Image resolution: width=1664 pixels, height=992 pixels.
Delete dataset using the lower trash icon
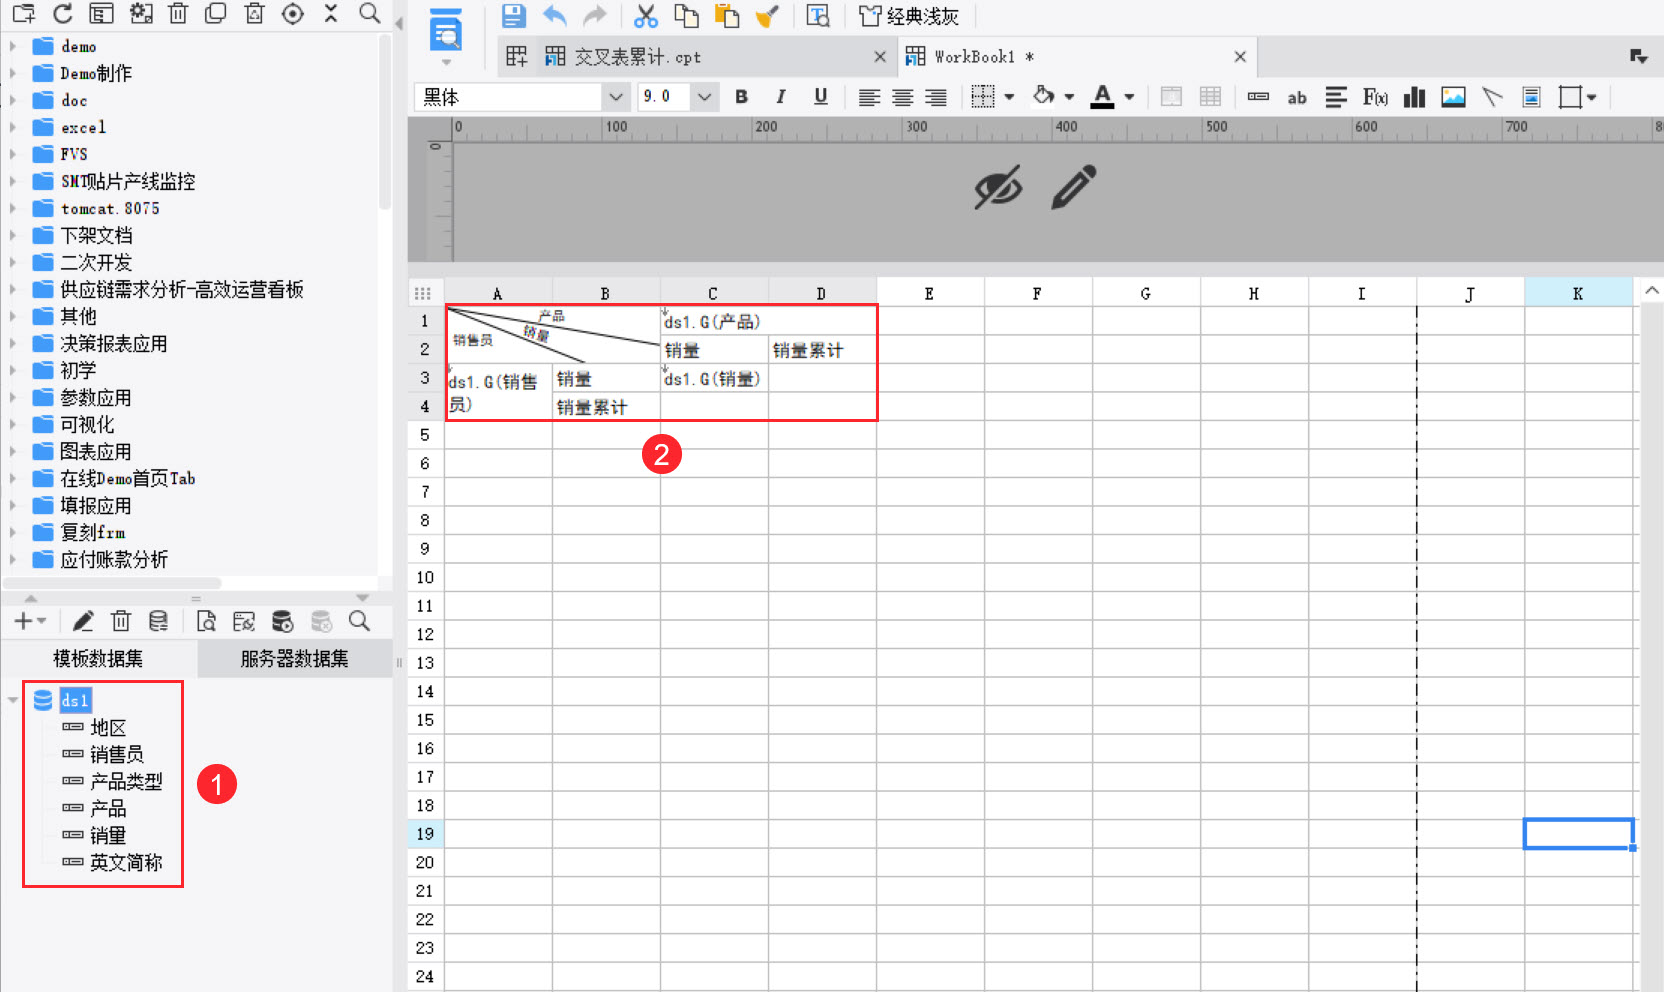coord(121,622)
